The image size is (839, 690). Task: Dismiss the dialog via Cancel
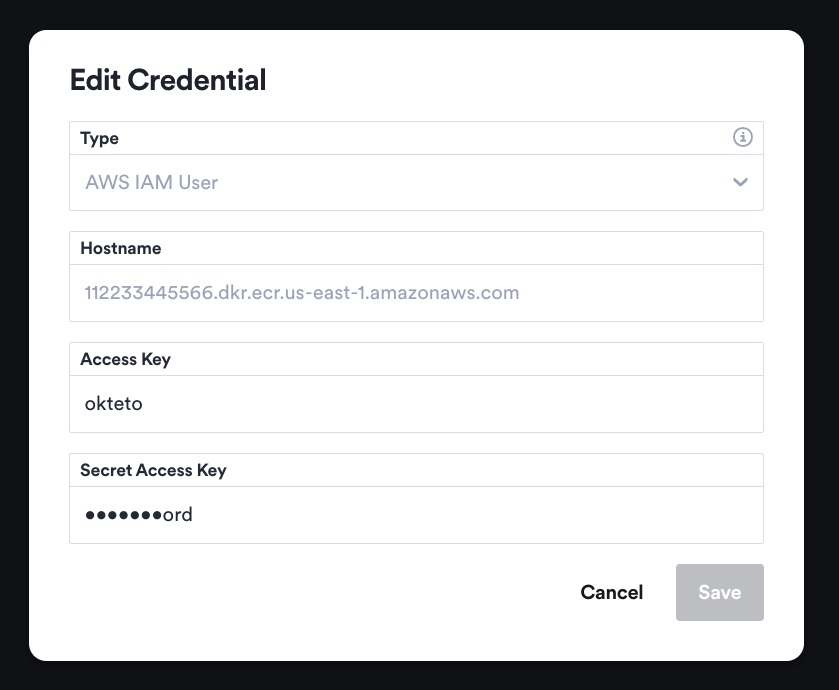(611, 592)
